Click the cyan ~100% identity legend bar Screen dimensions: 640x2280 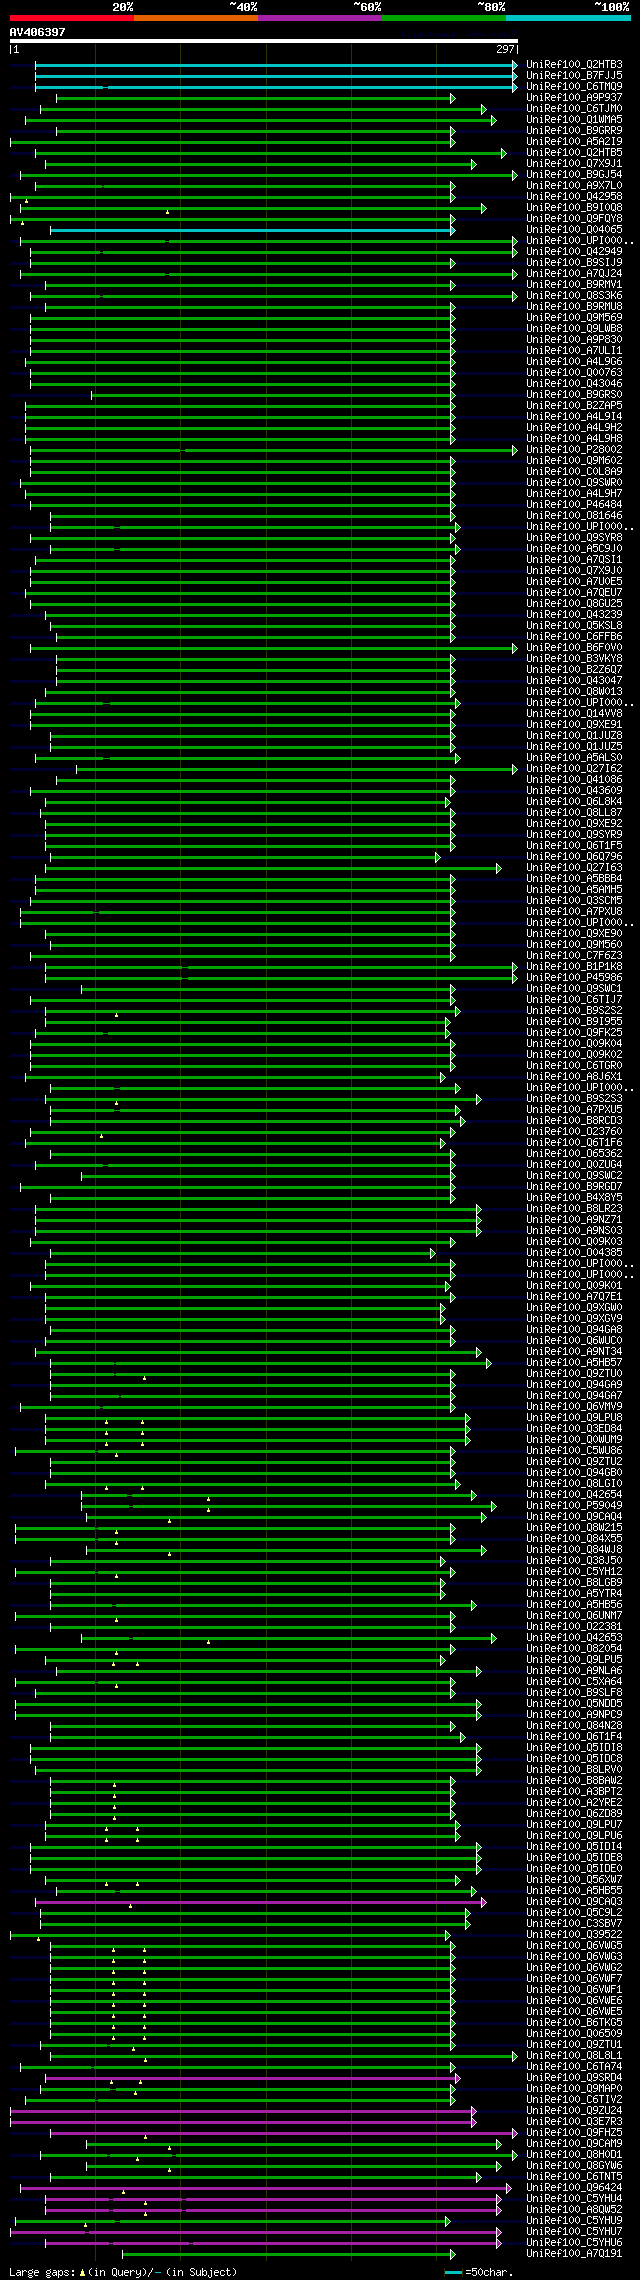pos(567,18)
